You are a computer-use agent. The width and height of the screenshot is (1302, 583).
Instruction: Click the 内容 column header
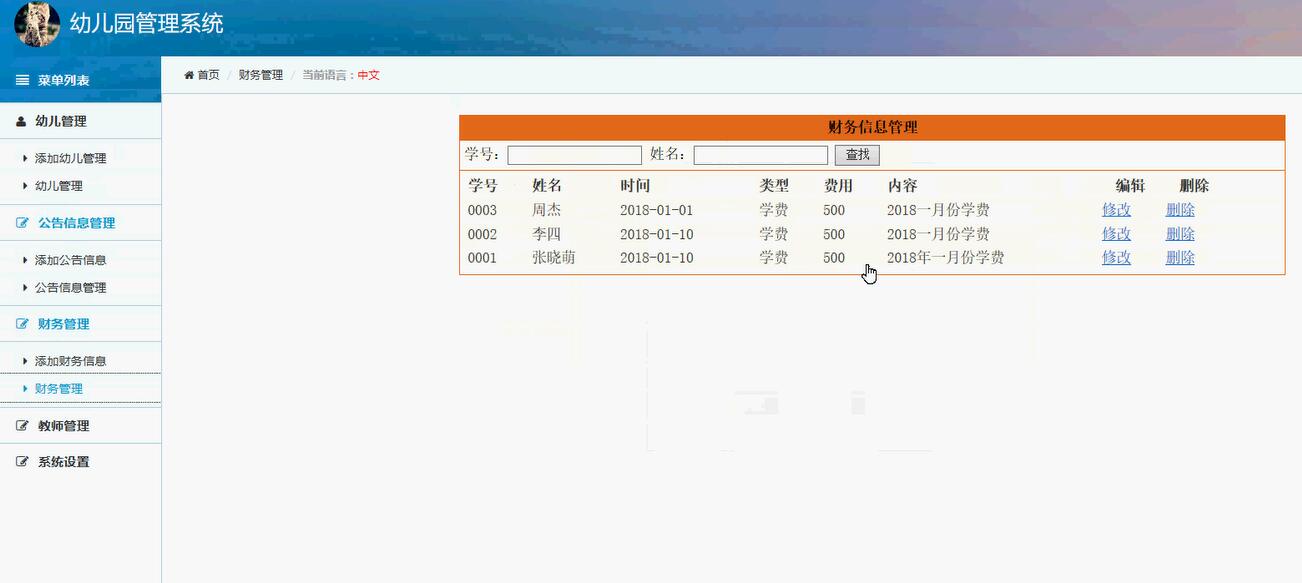tap(902, 186)
